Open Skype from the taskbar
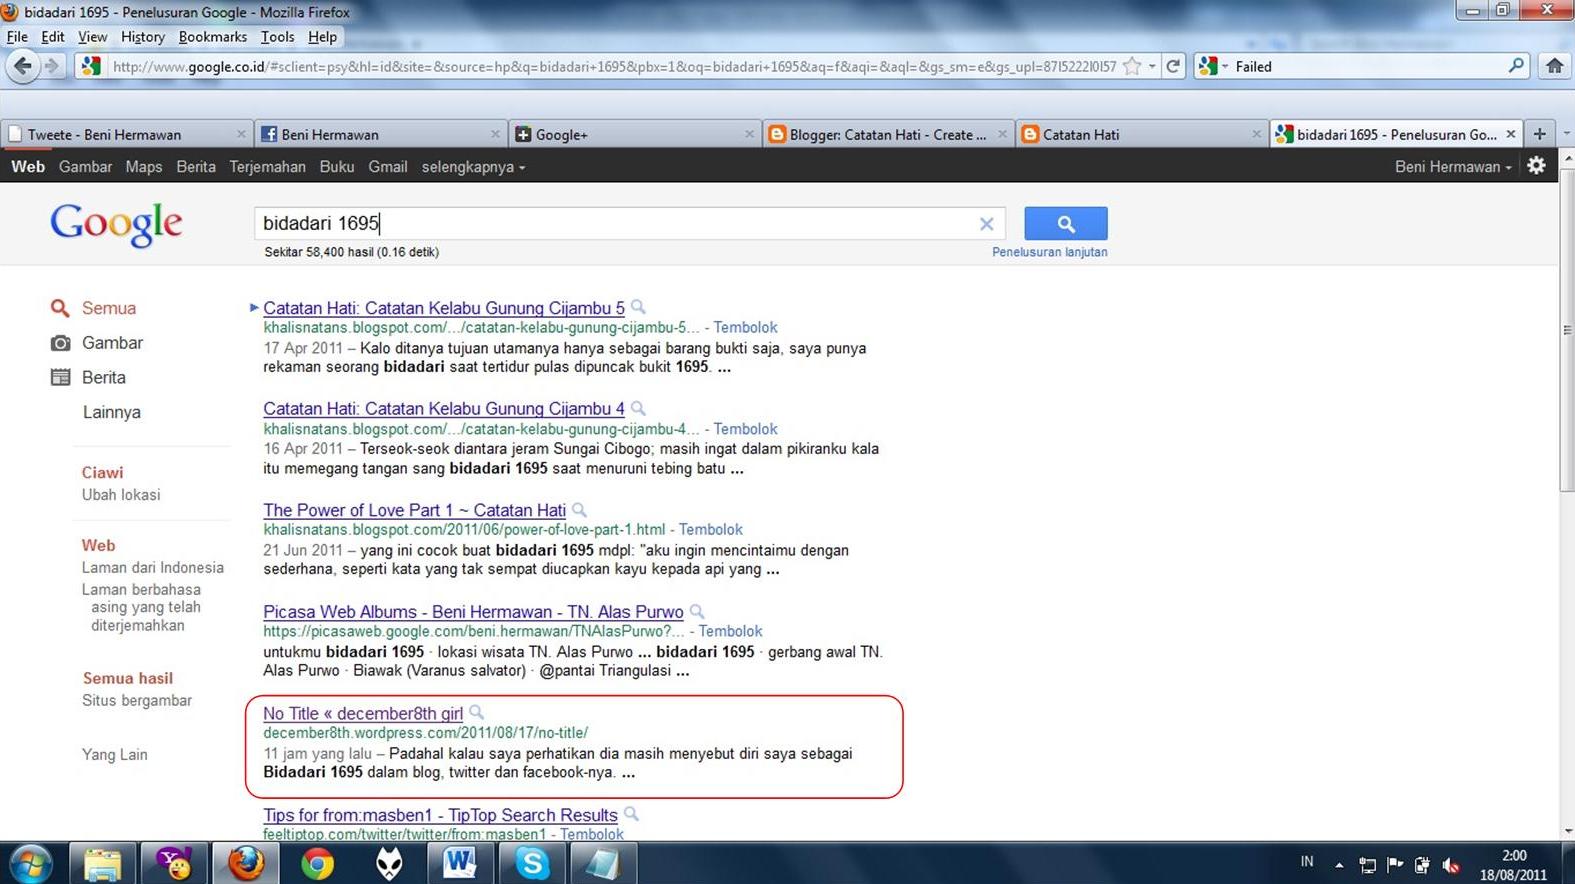Image resolution: width=1575 pixels, height=884 pixels. point(532,863)
